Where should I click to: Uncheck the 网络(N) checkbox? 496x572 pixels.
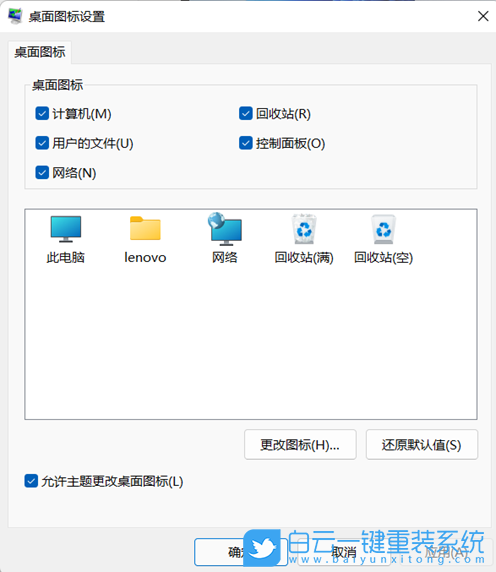[42, 173]
